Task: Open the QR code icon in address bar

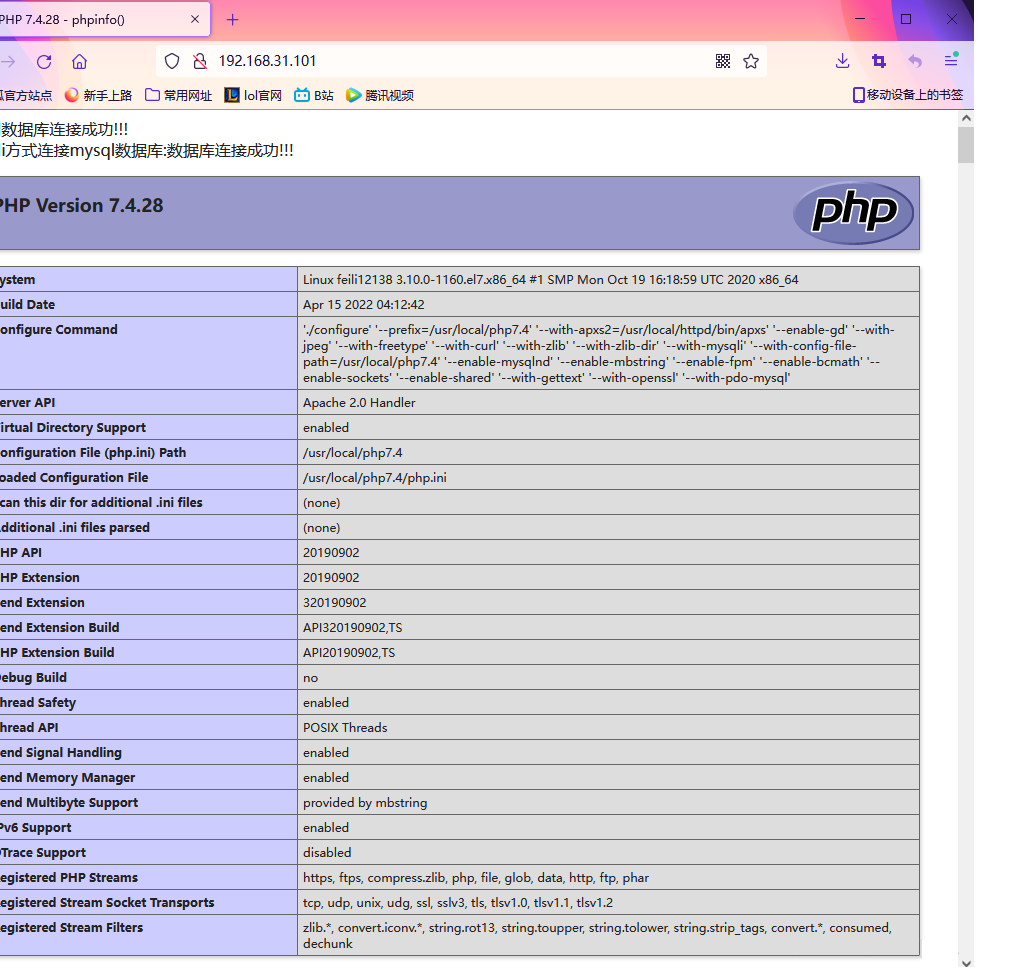Action: pos(723,61)
